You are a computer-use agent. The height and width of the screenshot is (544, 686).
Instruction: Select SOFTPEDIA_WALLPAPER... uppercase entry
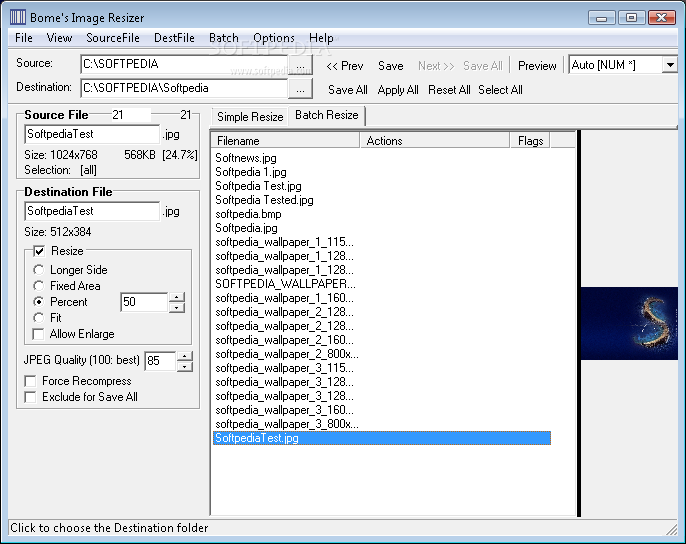(x=286, y=284)
